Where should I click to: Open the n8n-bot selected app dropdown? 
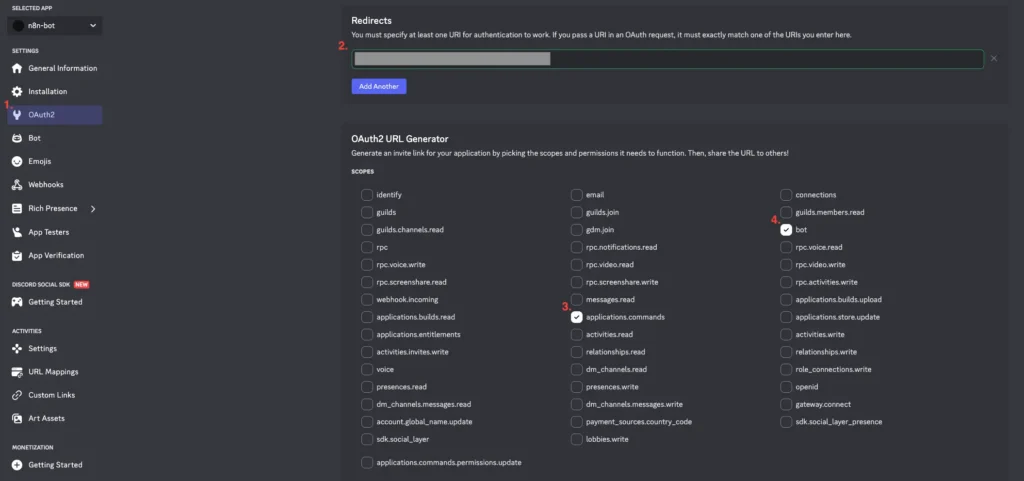(55, 25)
